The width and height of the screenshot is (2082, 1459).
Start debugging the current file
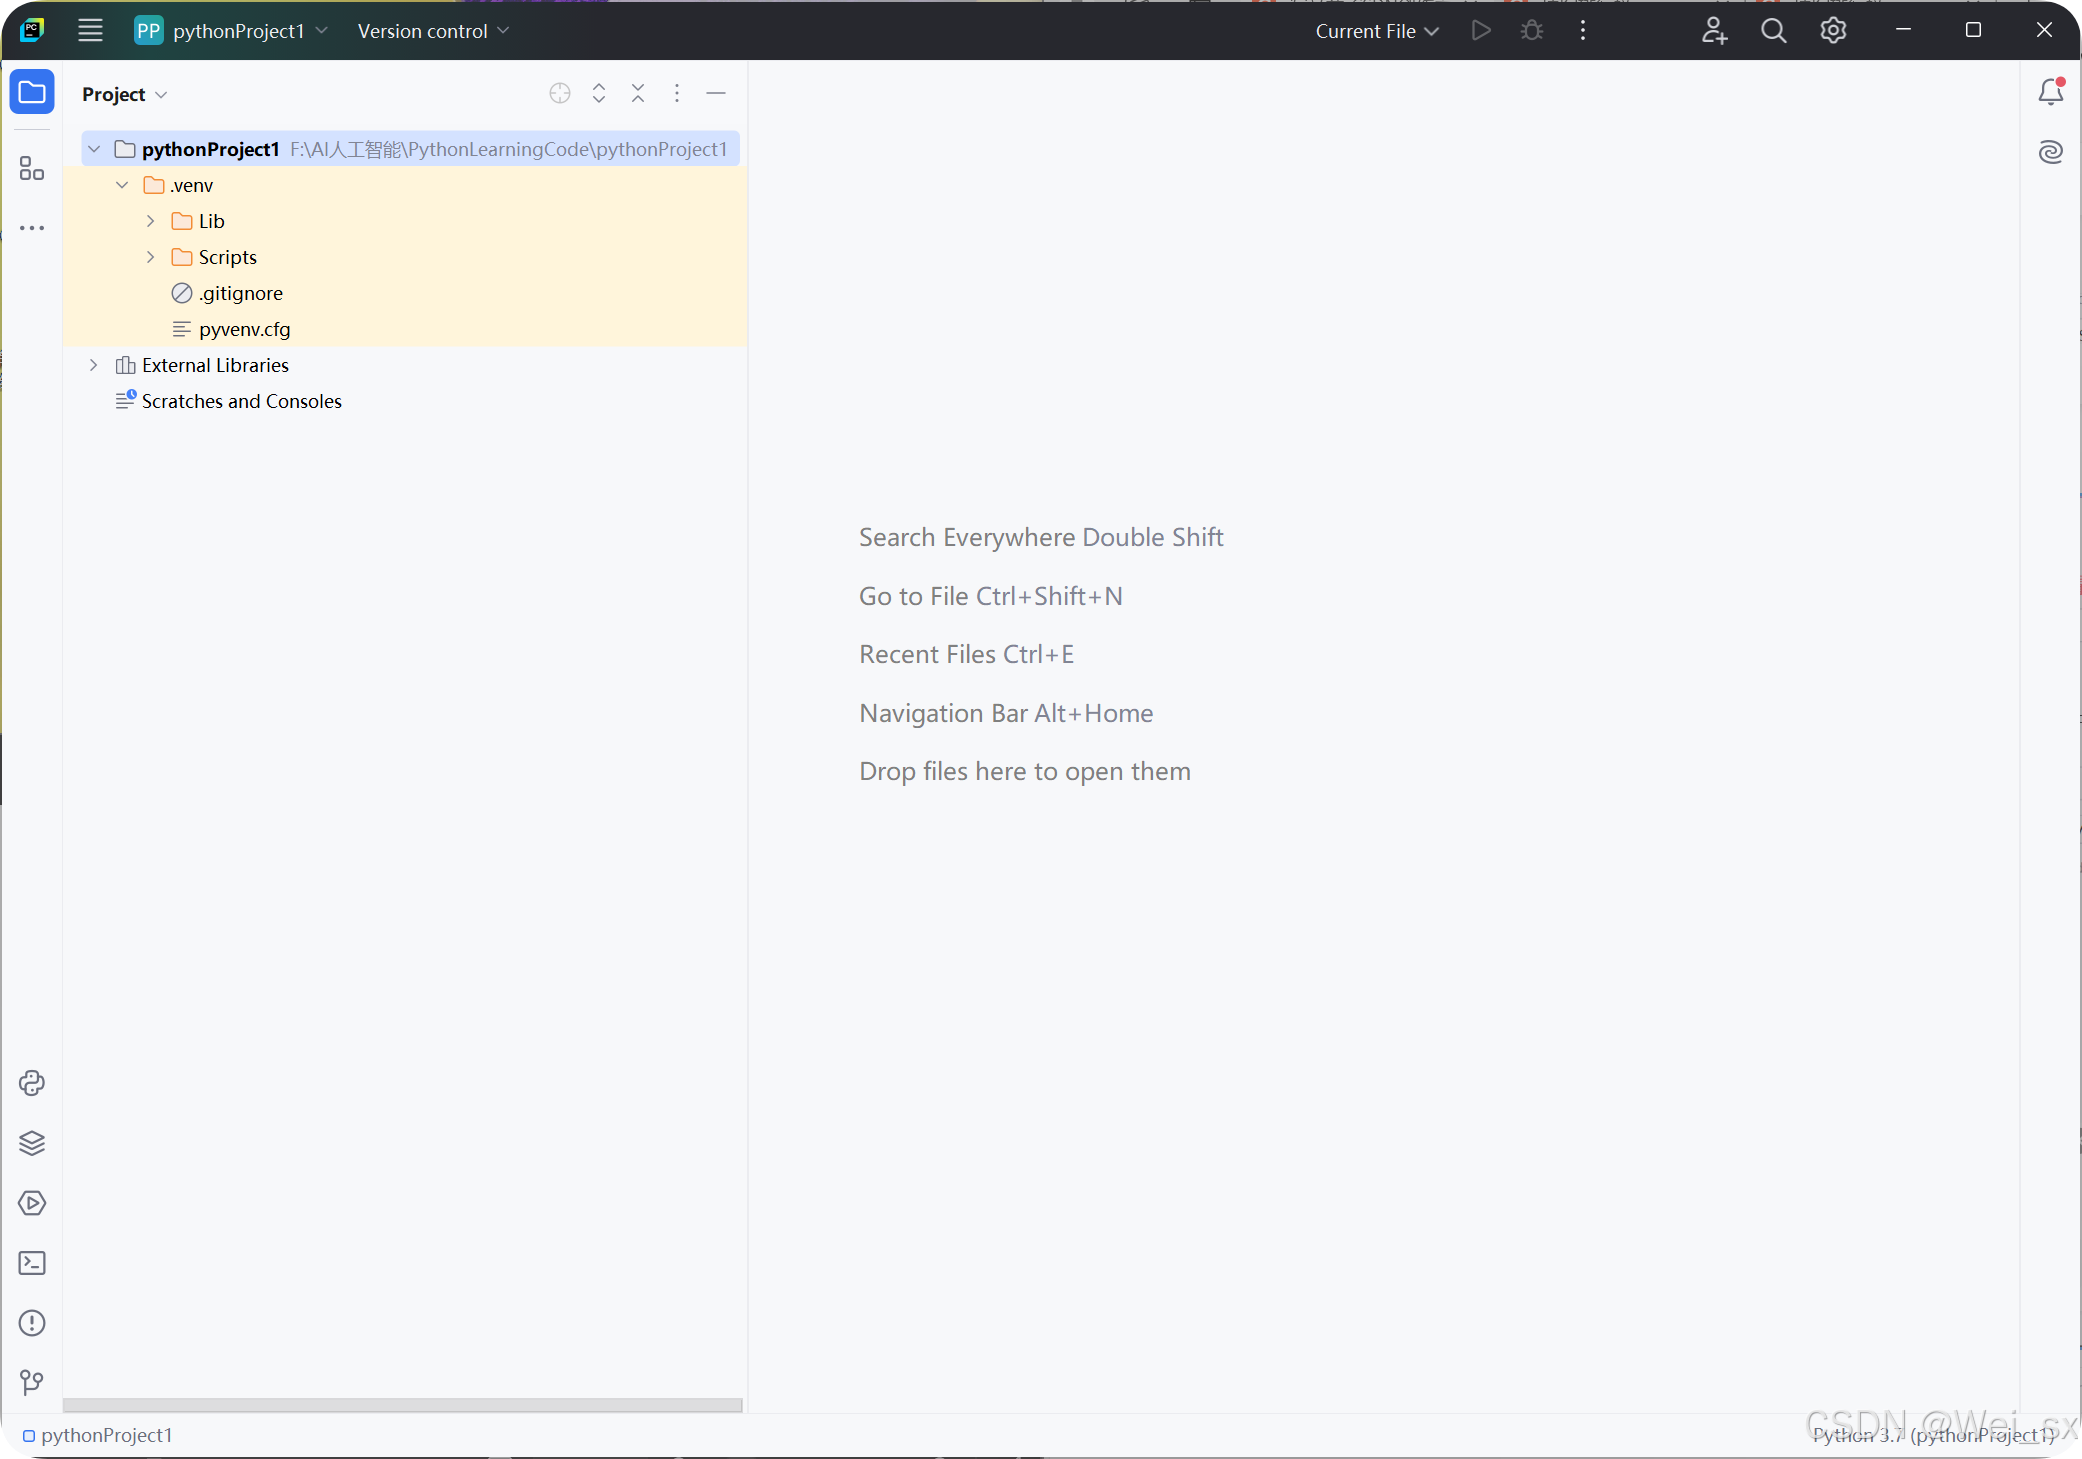(x=1531, y=30)
